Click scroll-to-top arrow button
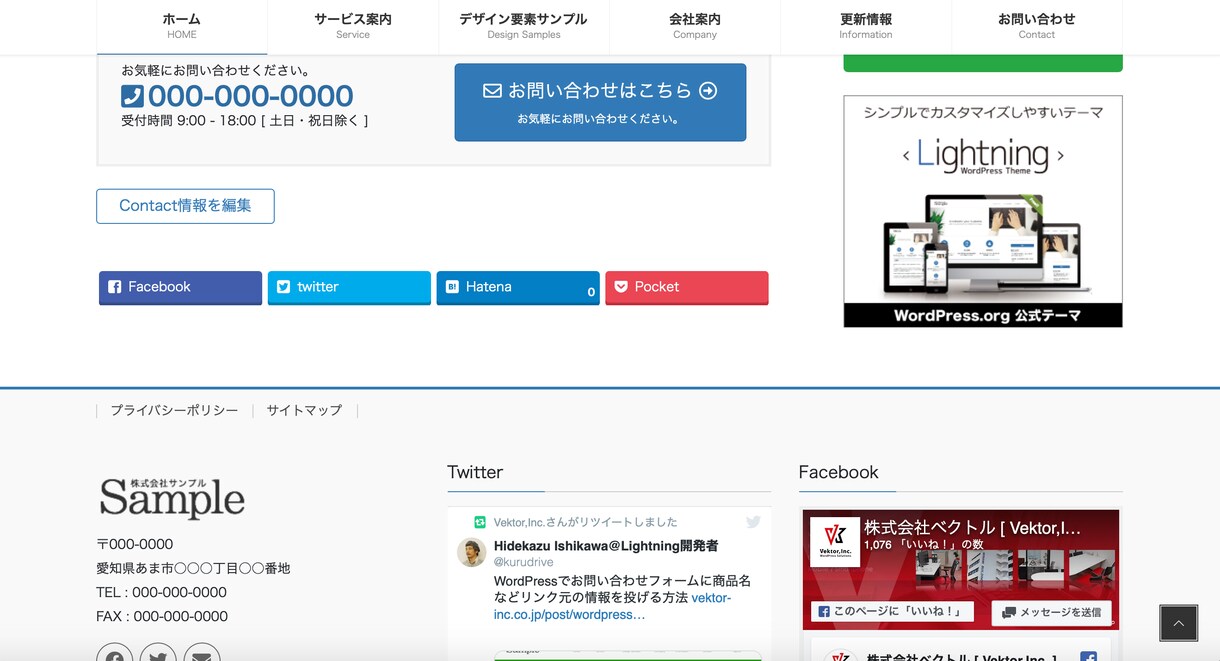The width and height of the screenshot is (1220, 661). coord(1178,623)
